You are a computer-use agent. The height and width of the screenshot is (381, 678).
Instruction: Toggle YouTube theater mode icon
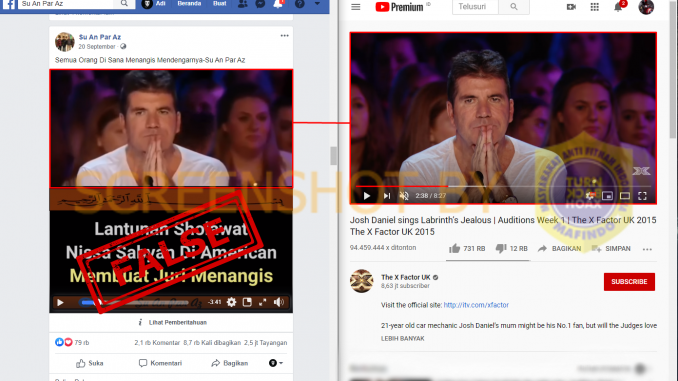625,196
